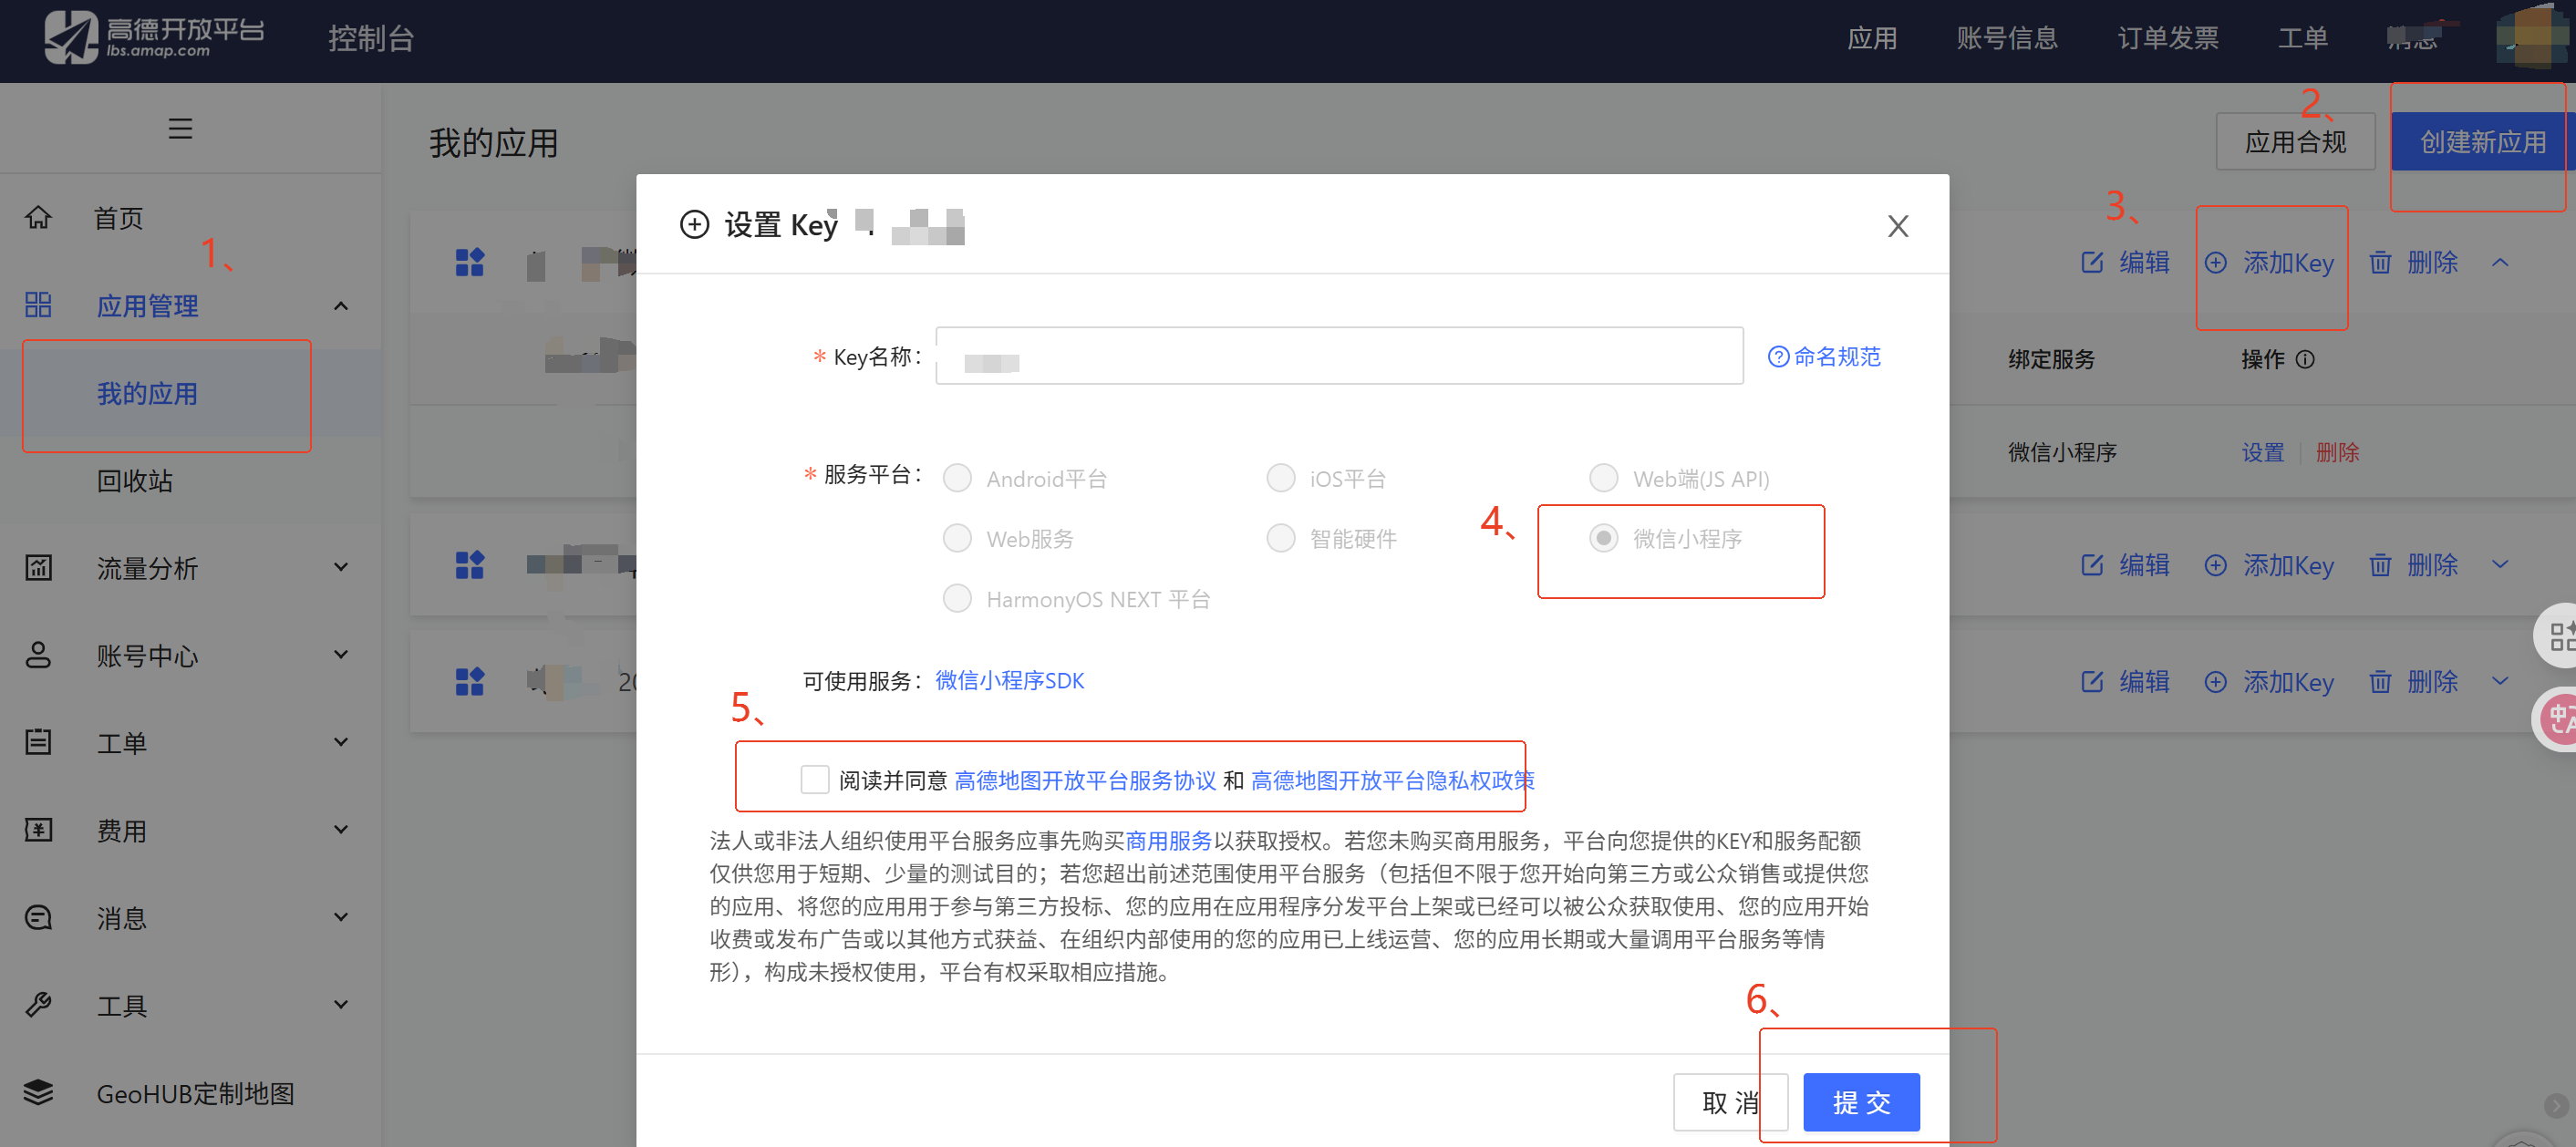Select the Web端(JS API) radio button
This screenshot has width=2576, height=1147.
[1604, 478]
